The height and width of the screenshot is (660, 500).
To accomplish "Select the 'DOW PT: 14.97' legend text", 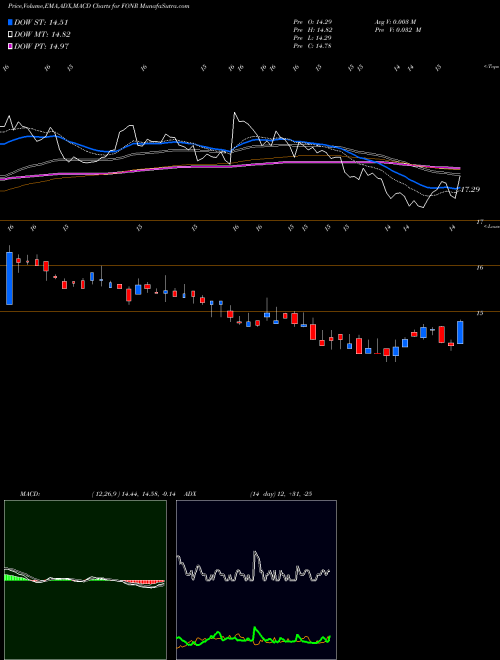I will 41,46.
